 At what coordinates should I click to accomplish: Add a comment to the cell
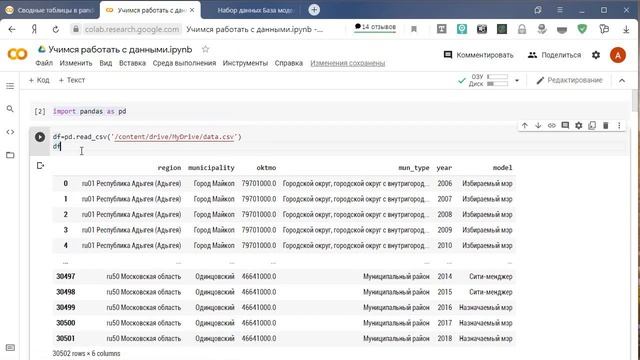coord(565,125)
